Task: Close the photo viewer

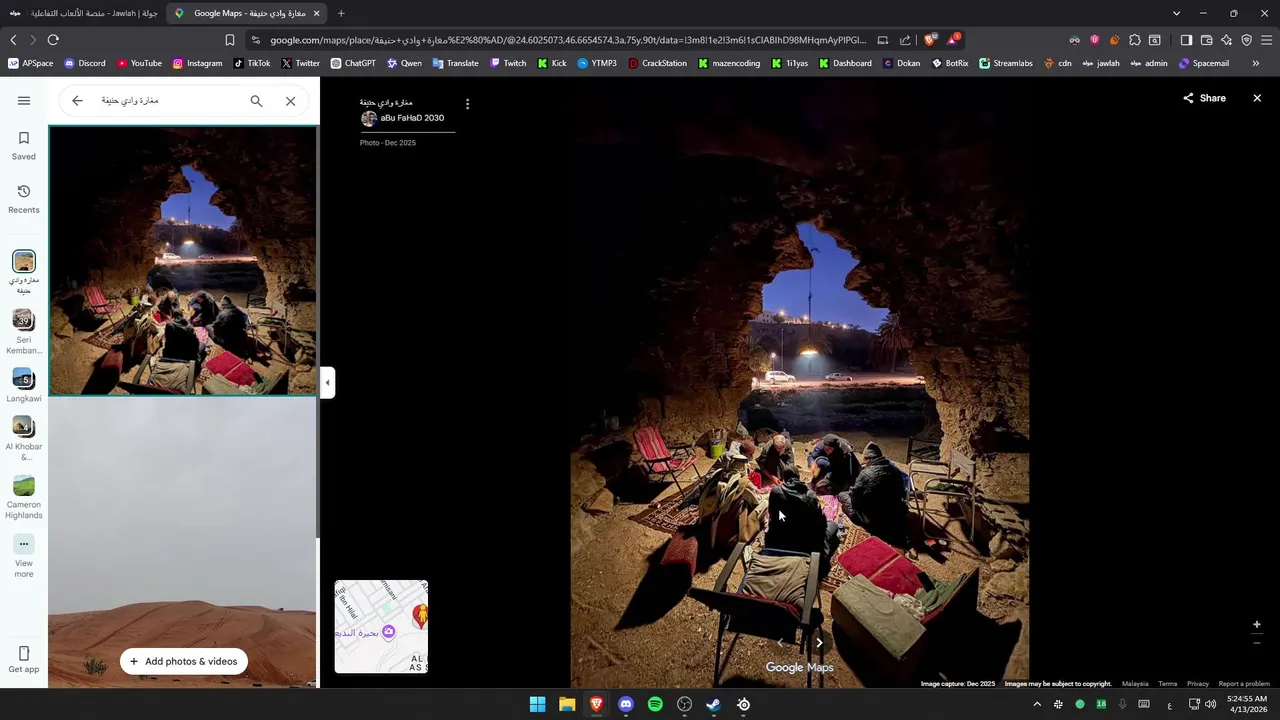Action: pos(1257,98)
